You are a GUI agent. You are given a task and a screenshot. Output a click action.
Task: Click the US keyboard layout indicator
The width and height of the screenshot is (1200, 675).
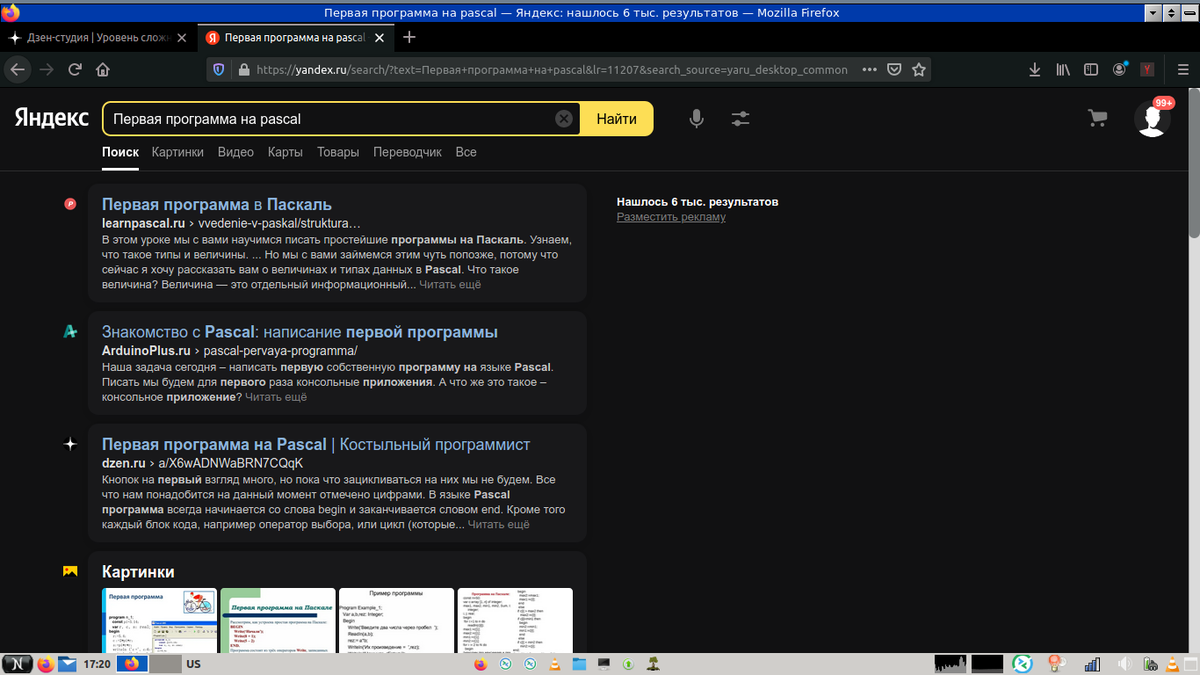[x=193, y=664]
